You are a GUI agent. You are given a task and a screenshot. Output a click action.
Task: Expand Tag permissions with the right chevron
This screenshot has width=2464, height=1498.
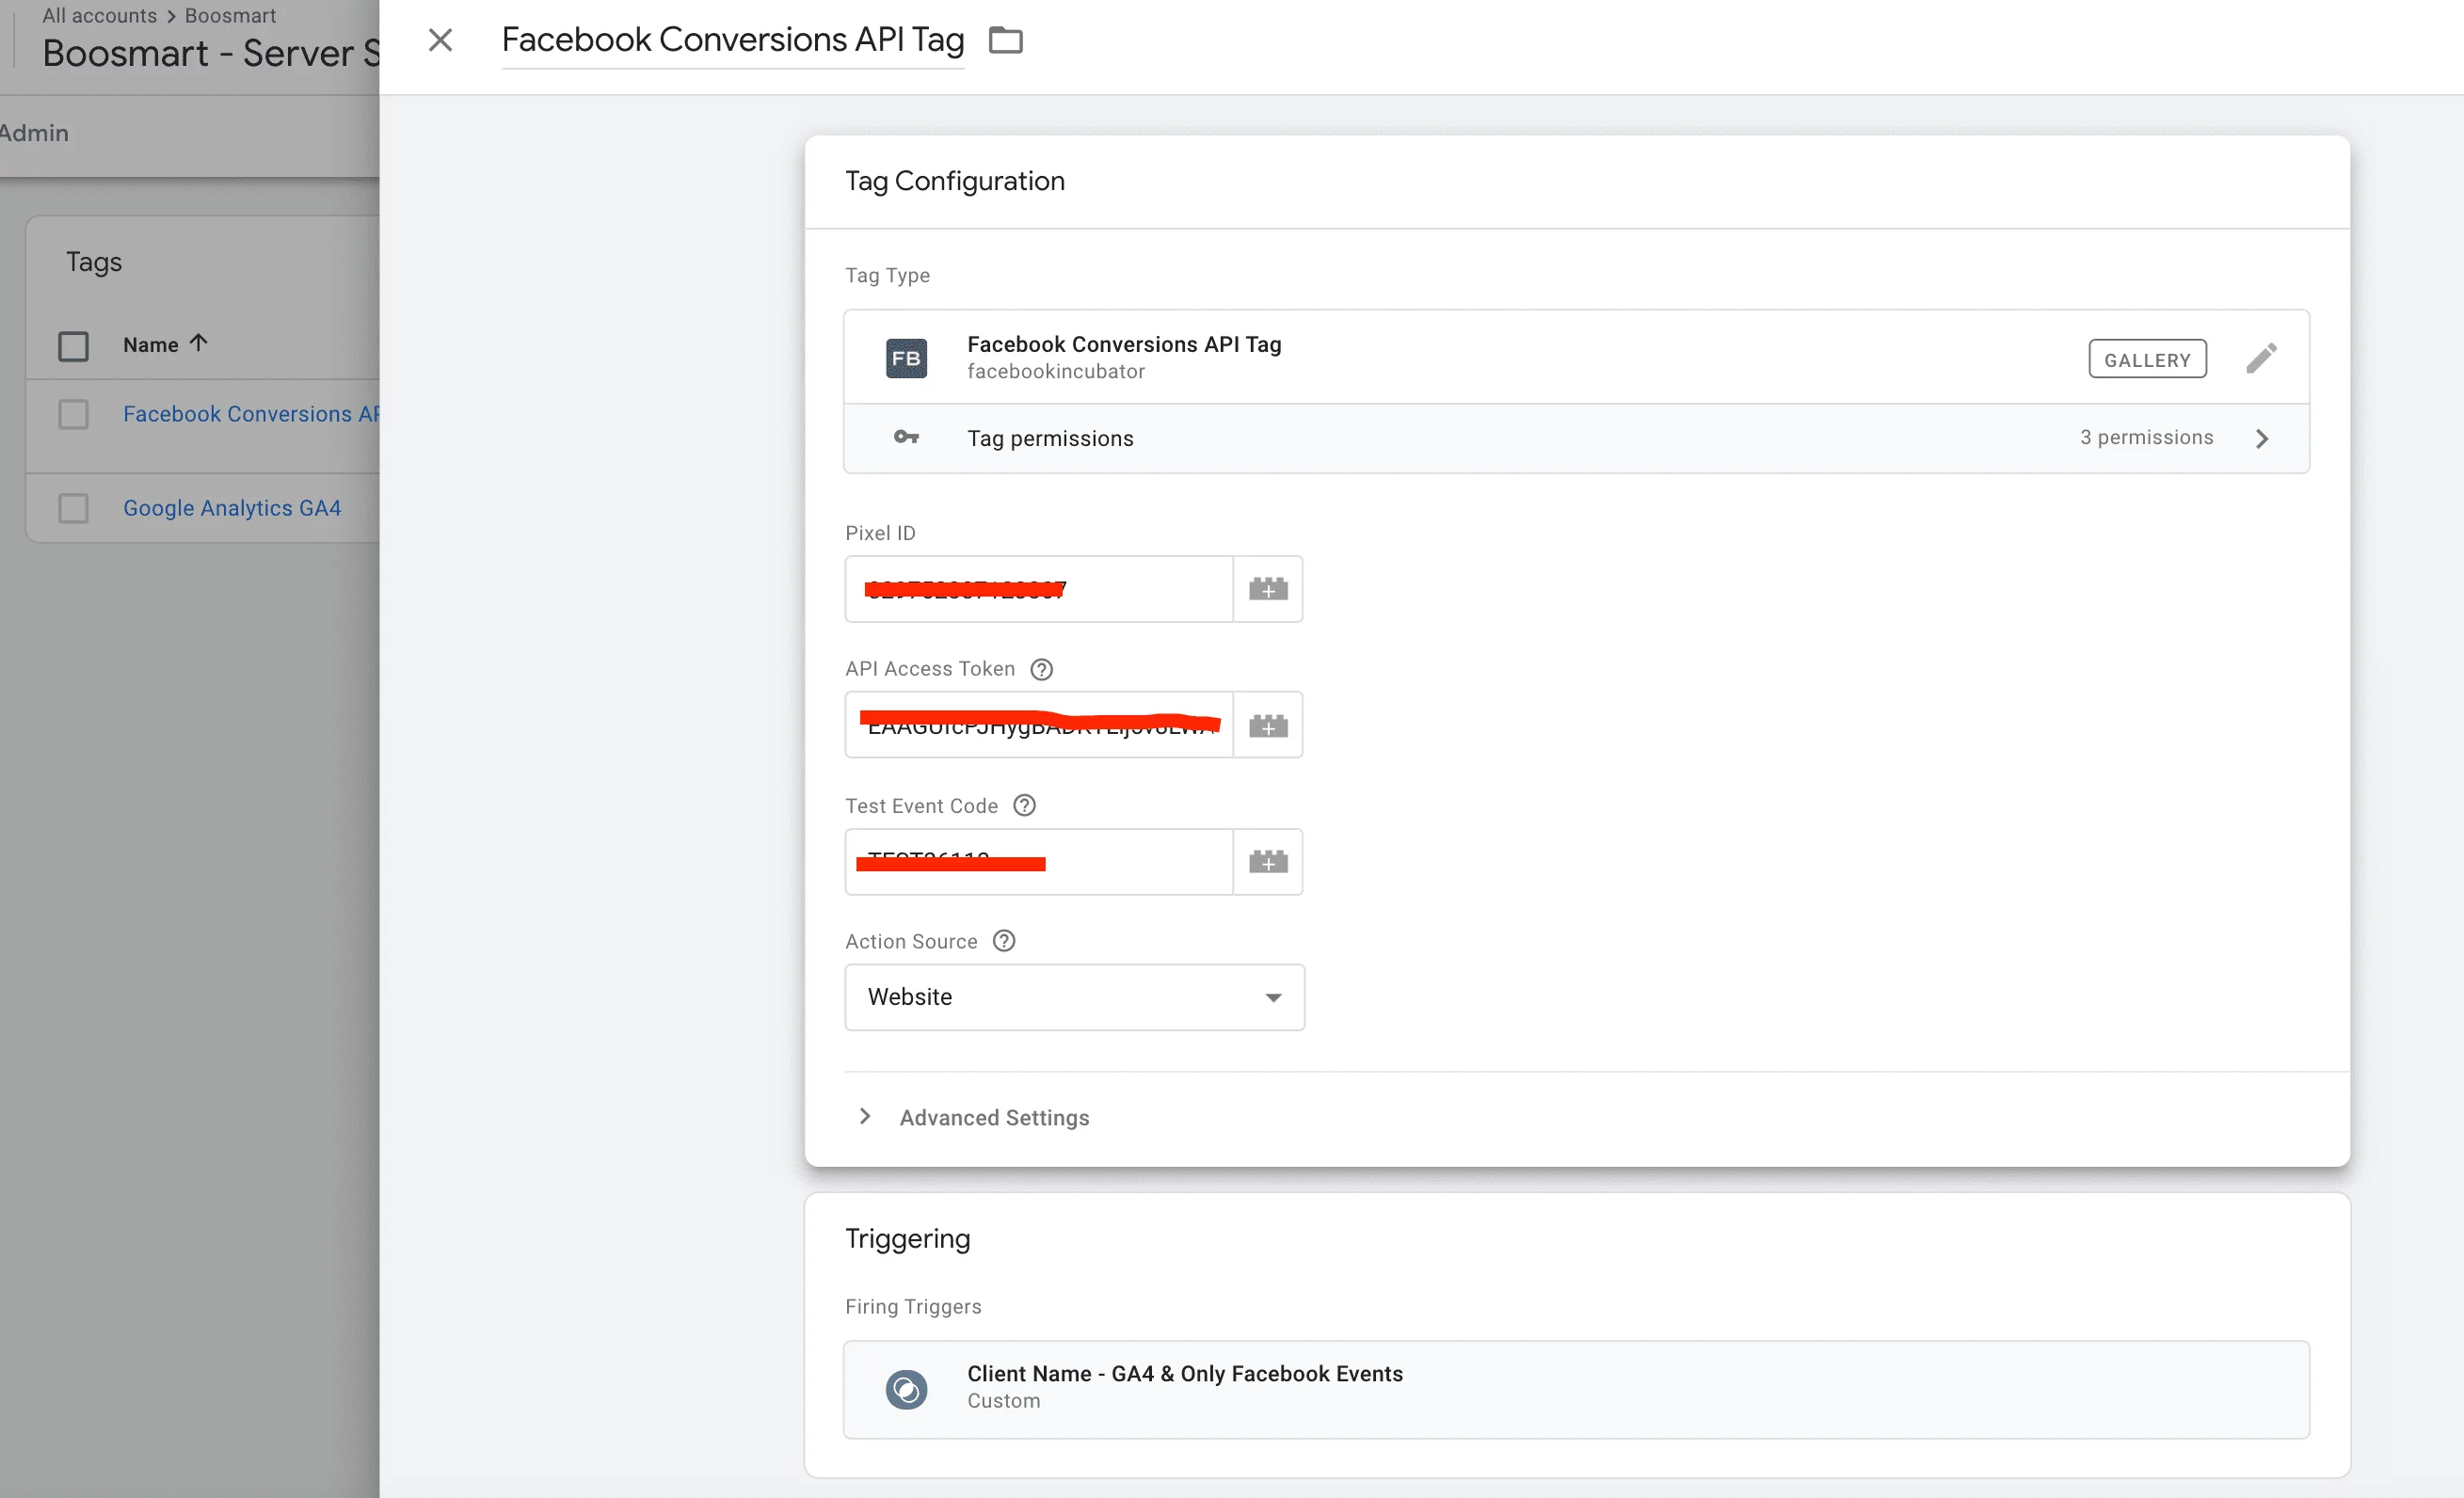pos(2262,438)
